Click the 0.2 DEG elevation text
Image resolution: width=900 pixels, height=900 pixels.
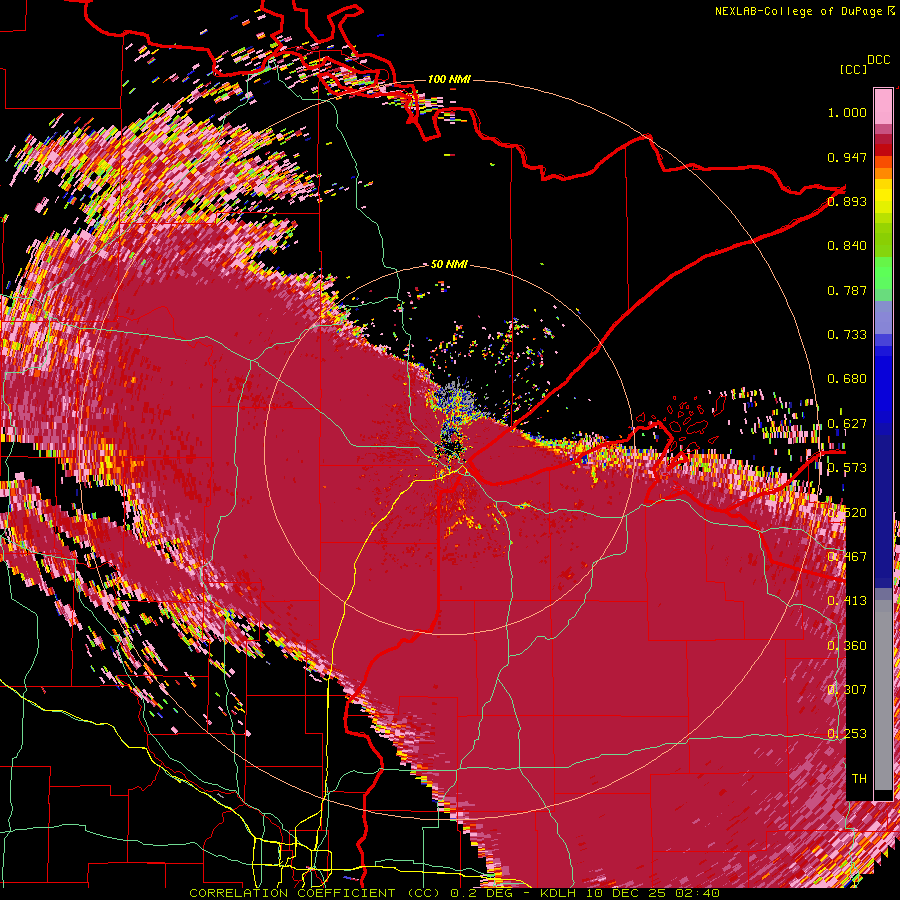pos(482,893)
